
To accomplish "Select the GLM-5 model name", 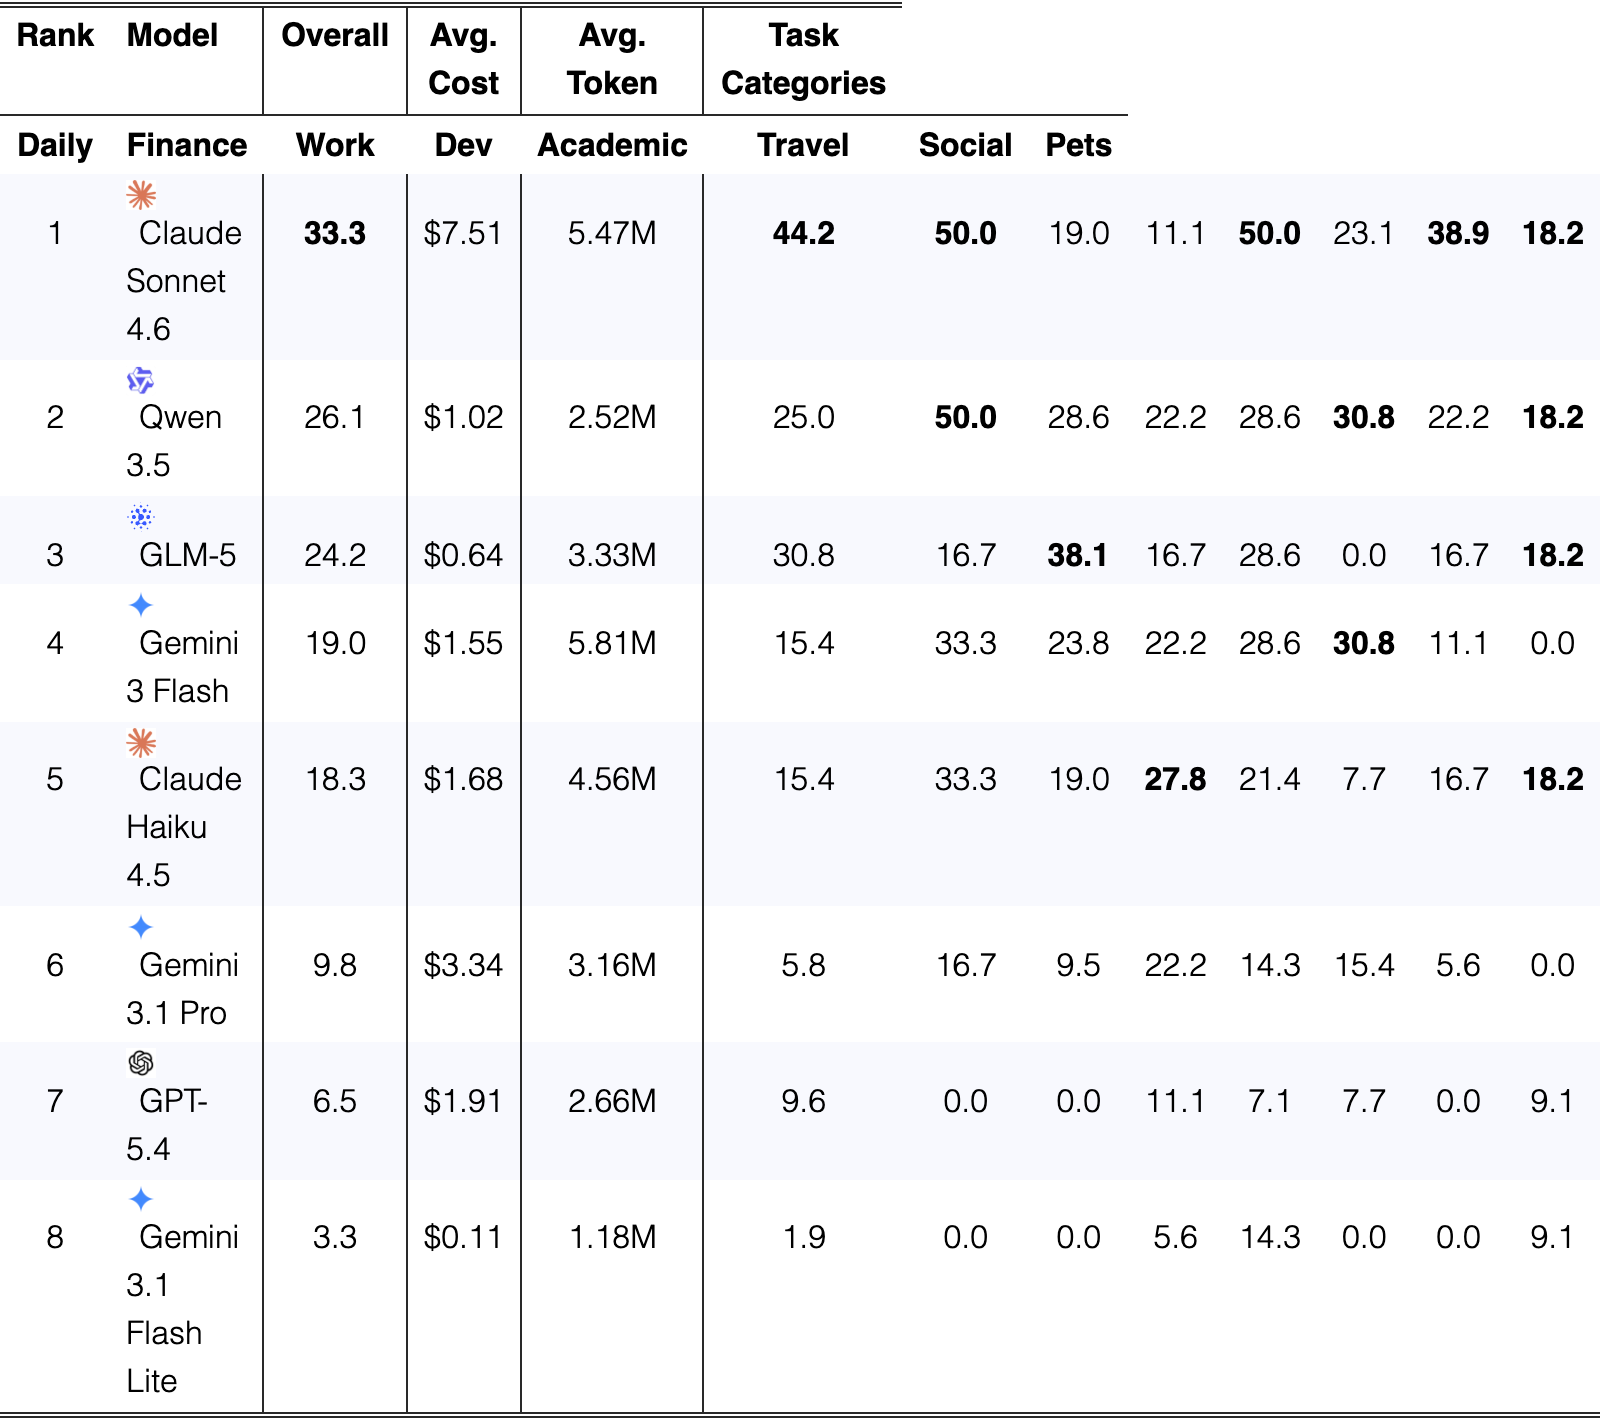I will pos(188,555).
